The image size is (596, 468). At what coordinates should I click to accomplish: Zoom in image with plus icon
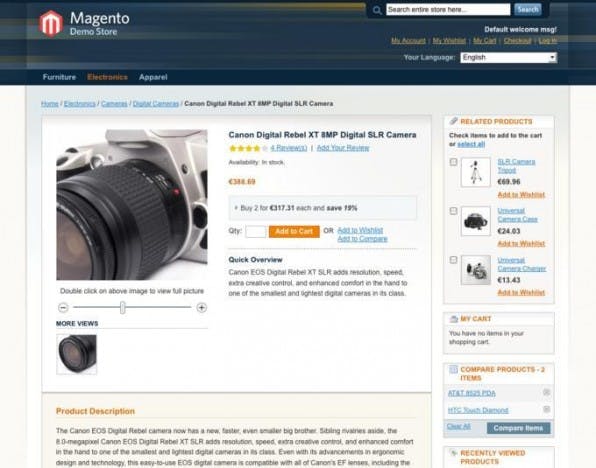[x=201, y=308]
